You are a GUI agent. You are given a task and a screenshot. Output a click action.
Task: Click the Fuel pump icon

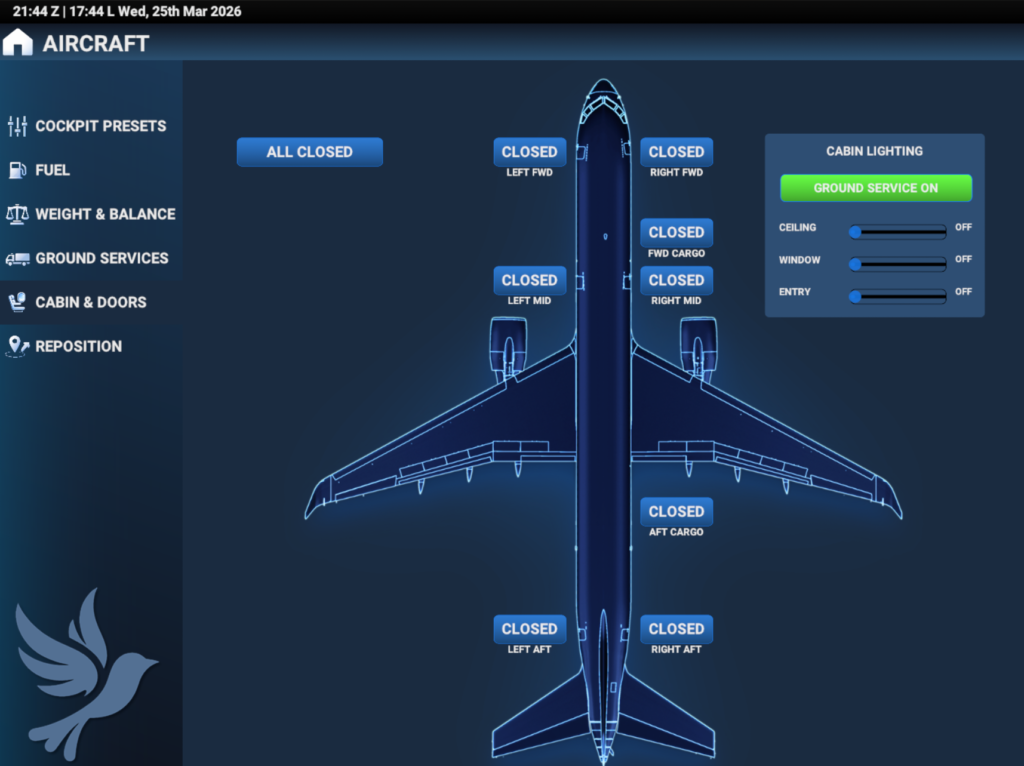pyautogui.click(x=17, y=170)
